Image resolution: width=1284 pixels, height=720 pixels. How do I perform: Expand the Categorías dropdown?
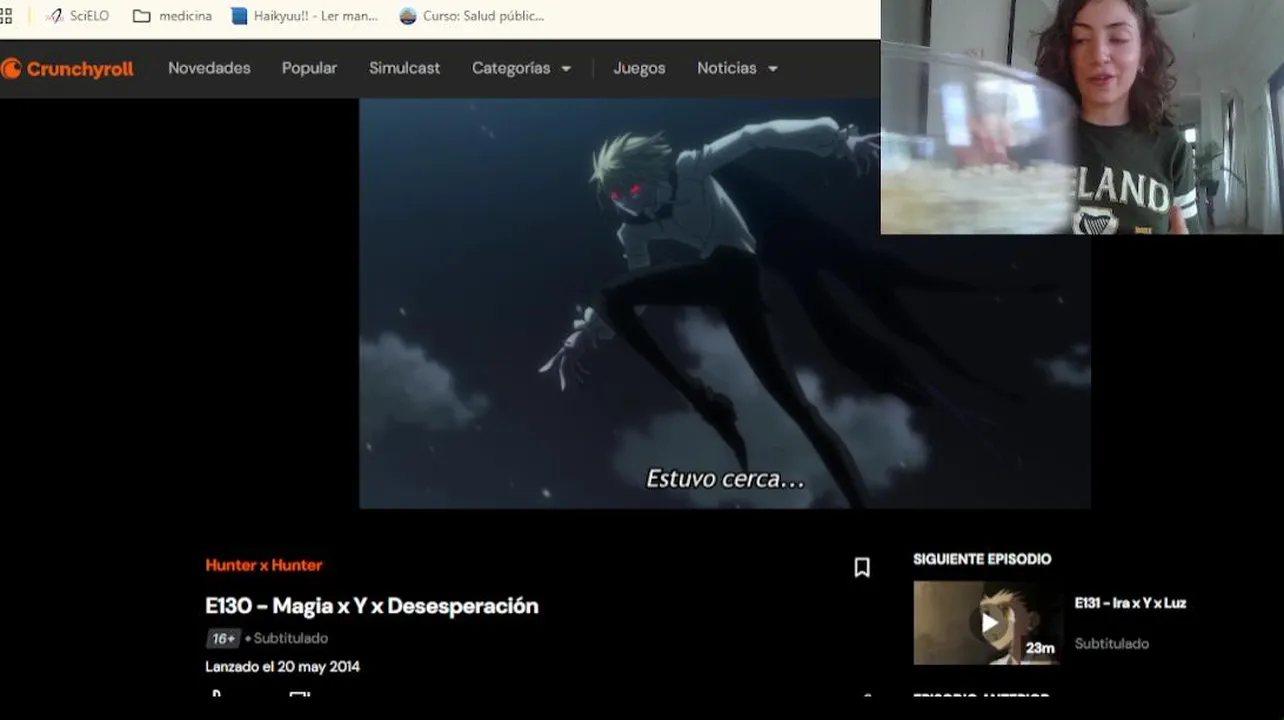pos(521,68)
